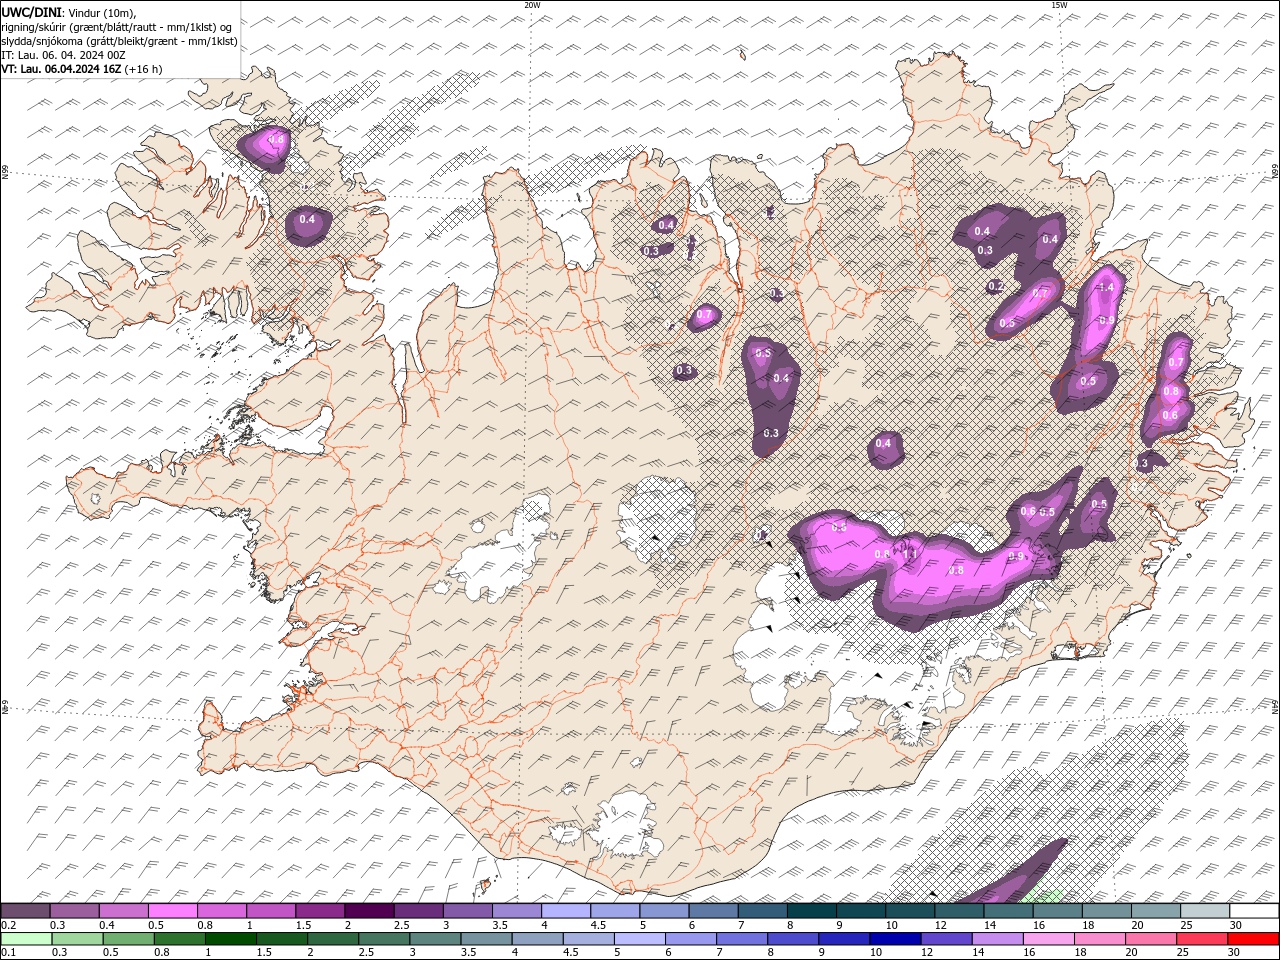Viewport: 1280px width, 960px height.
Task: Pick the bright red 30 swatch in the lower scale
Action: point(1252,939)
